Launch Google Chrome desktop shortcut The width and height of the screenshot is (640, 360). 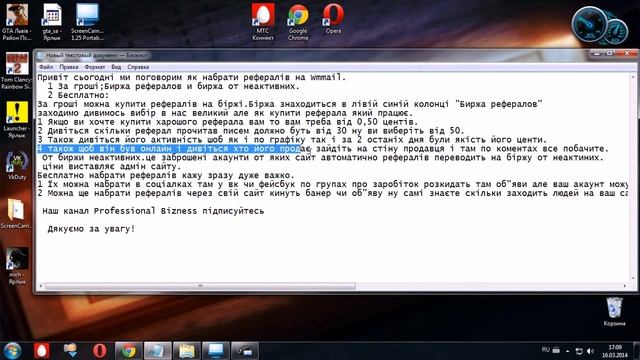point(298,22)
